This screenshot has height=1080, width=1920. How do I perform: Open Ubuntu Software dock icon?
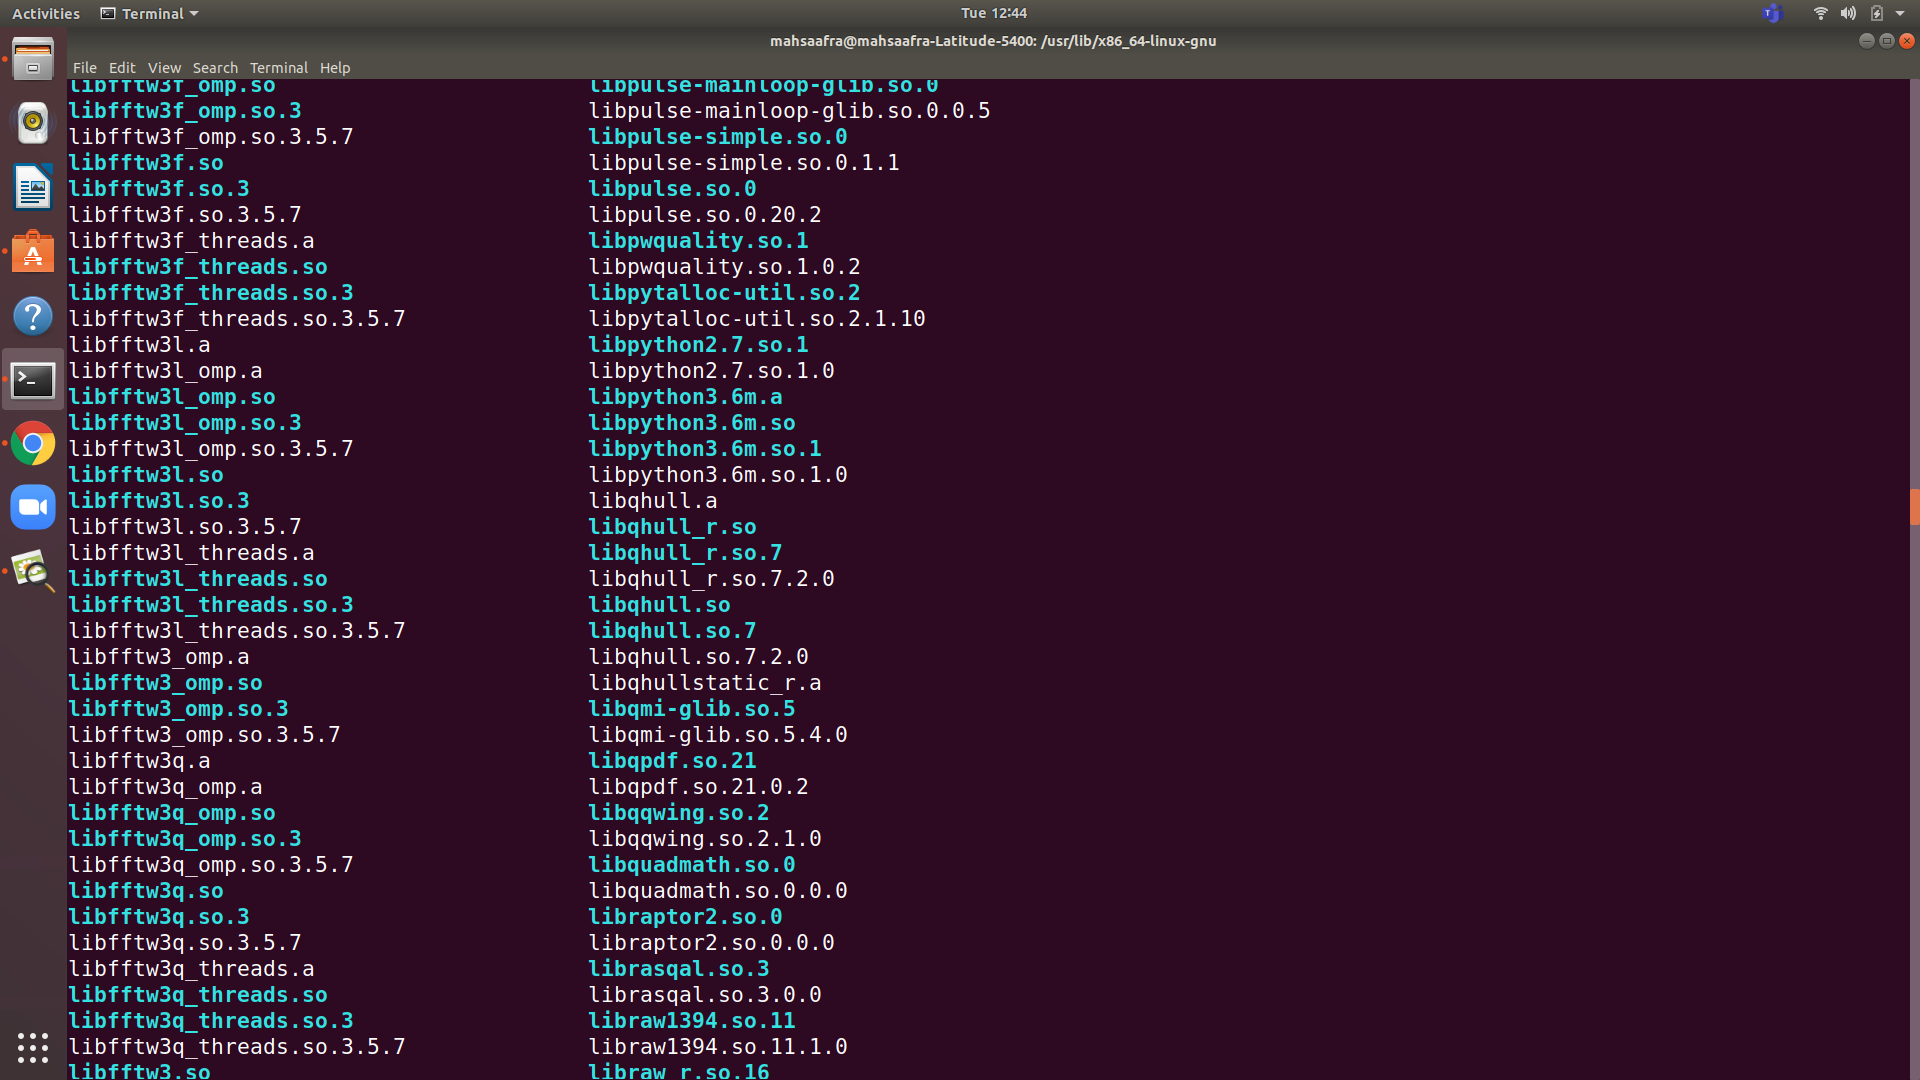point(32,252)
